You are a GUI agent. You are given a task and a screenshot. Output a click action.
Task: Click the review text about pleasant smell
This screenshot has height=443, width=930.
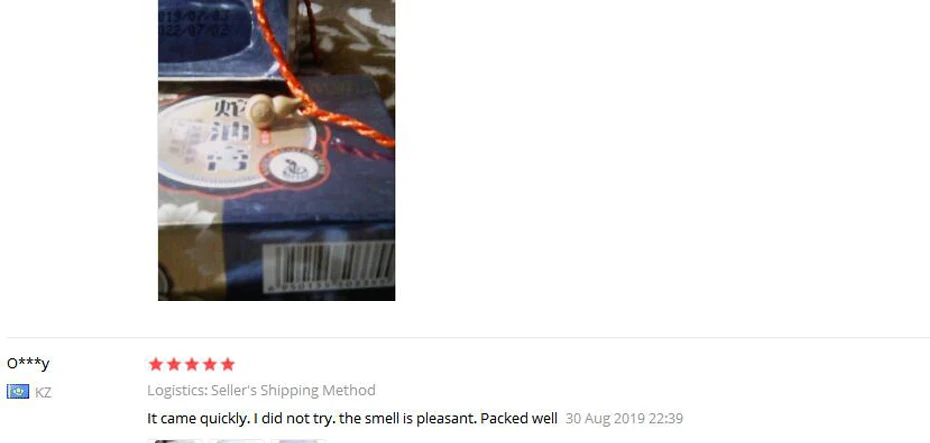coord(352,418)
